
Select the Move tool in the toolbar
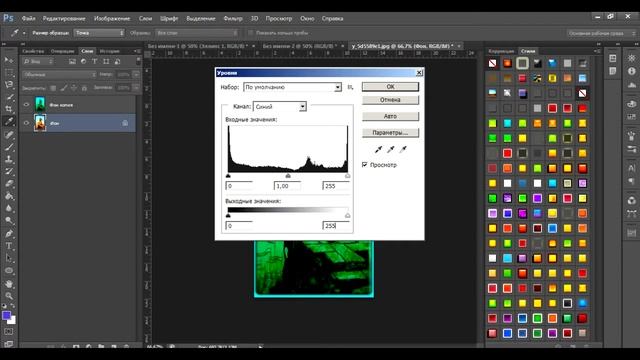point(9,60)
